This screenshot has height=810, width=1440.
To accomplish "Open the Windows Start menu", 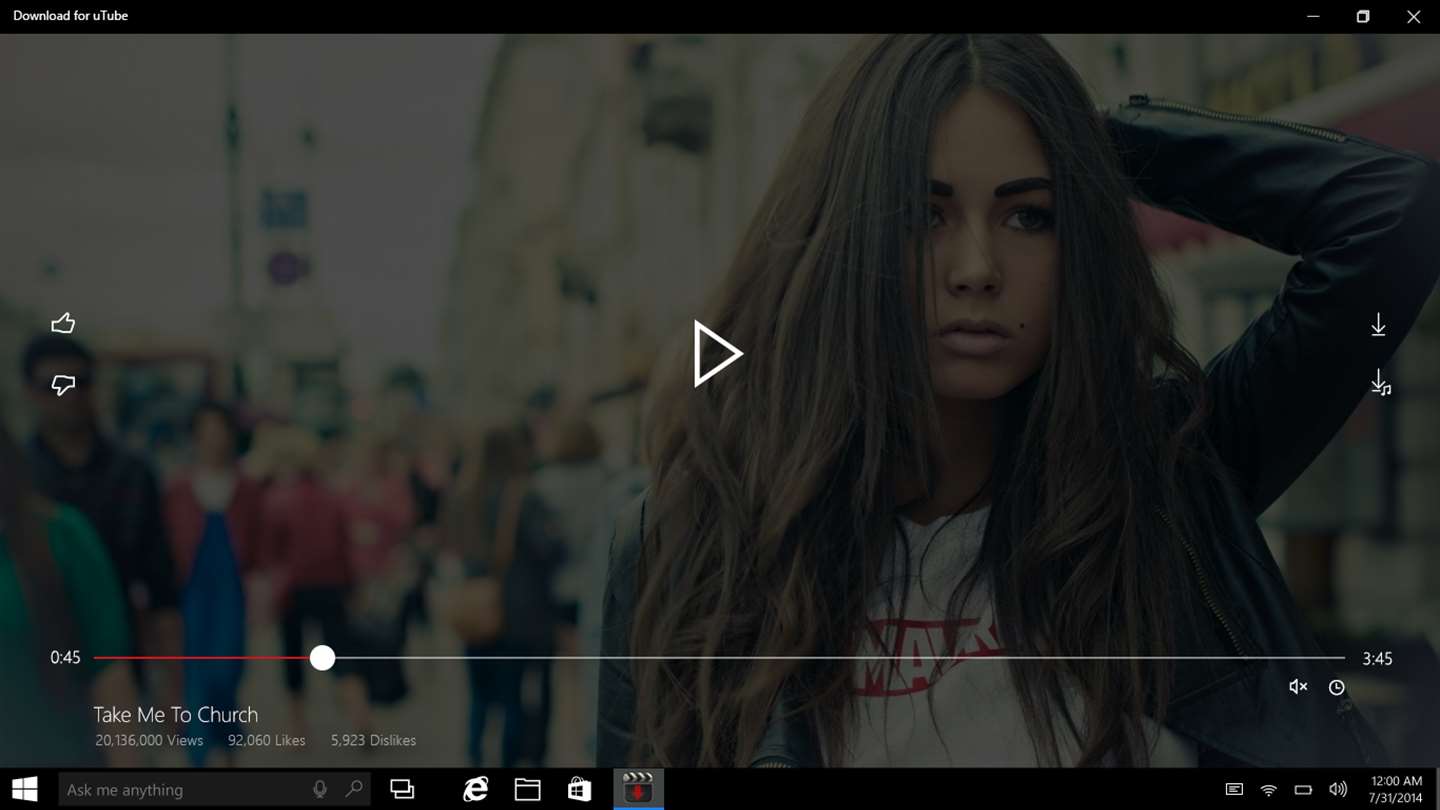I will point(25,789).
